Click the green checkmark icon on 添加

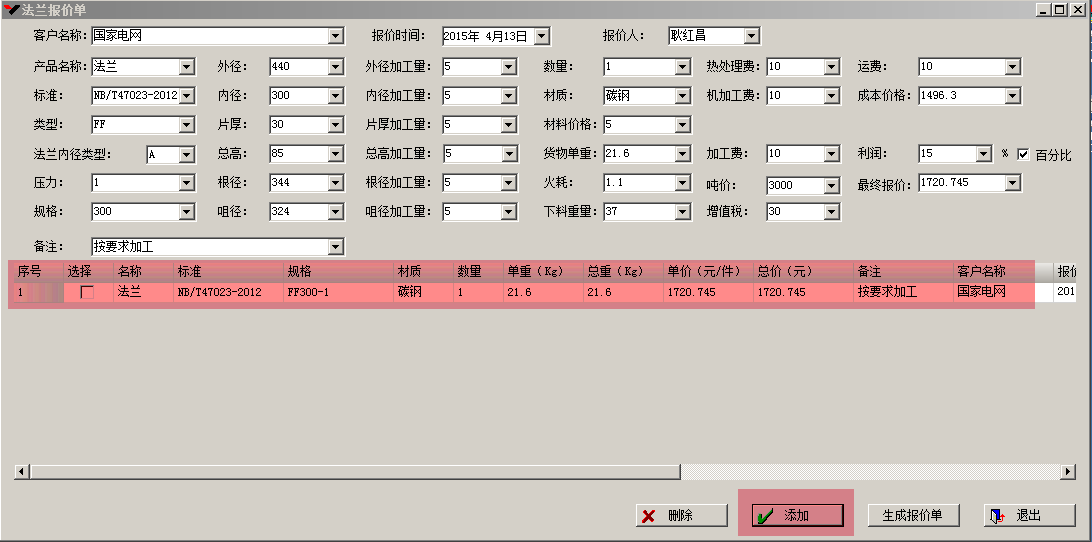click(x=765, y=516)
